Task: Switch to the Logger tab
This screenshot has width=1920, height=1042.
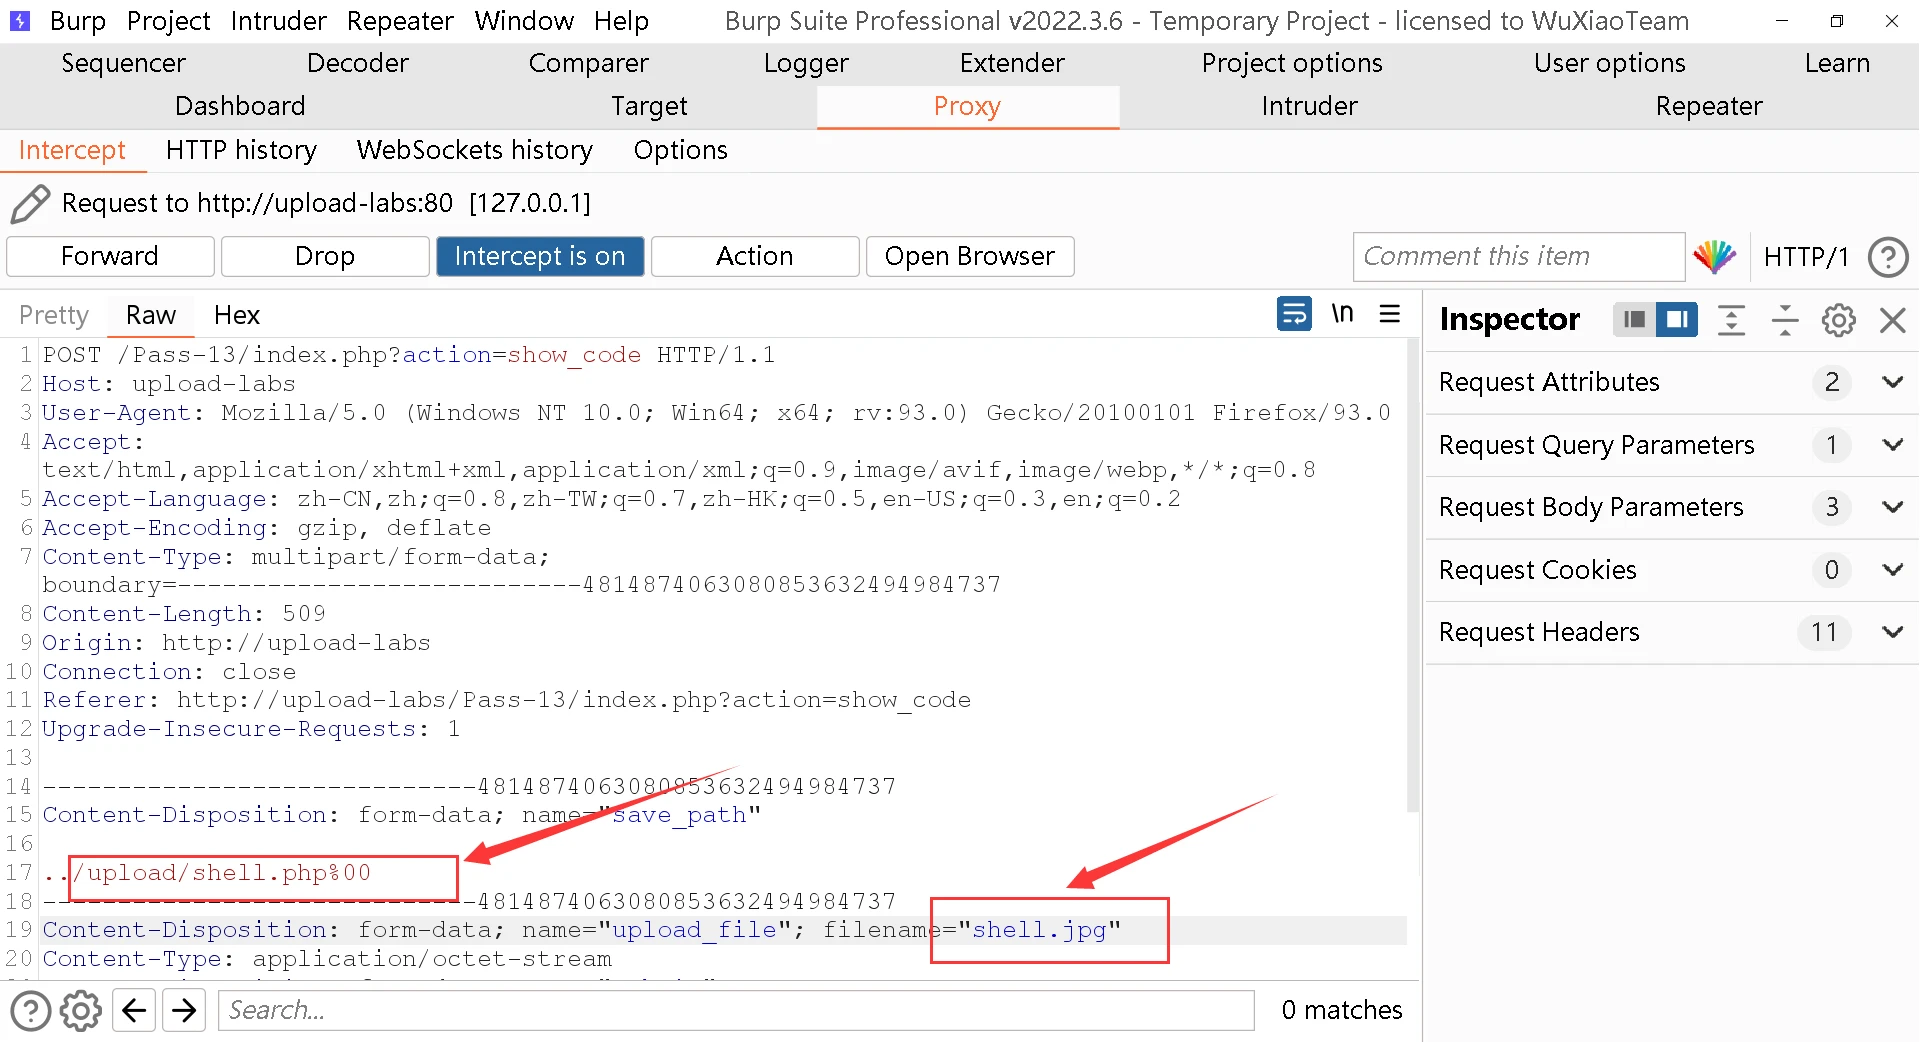Action: coord(806,63)
